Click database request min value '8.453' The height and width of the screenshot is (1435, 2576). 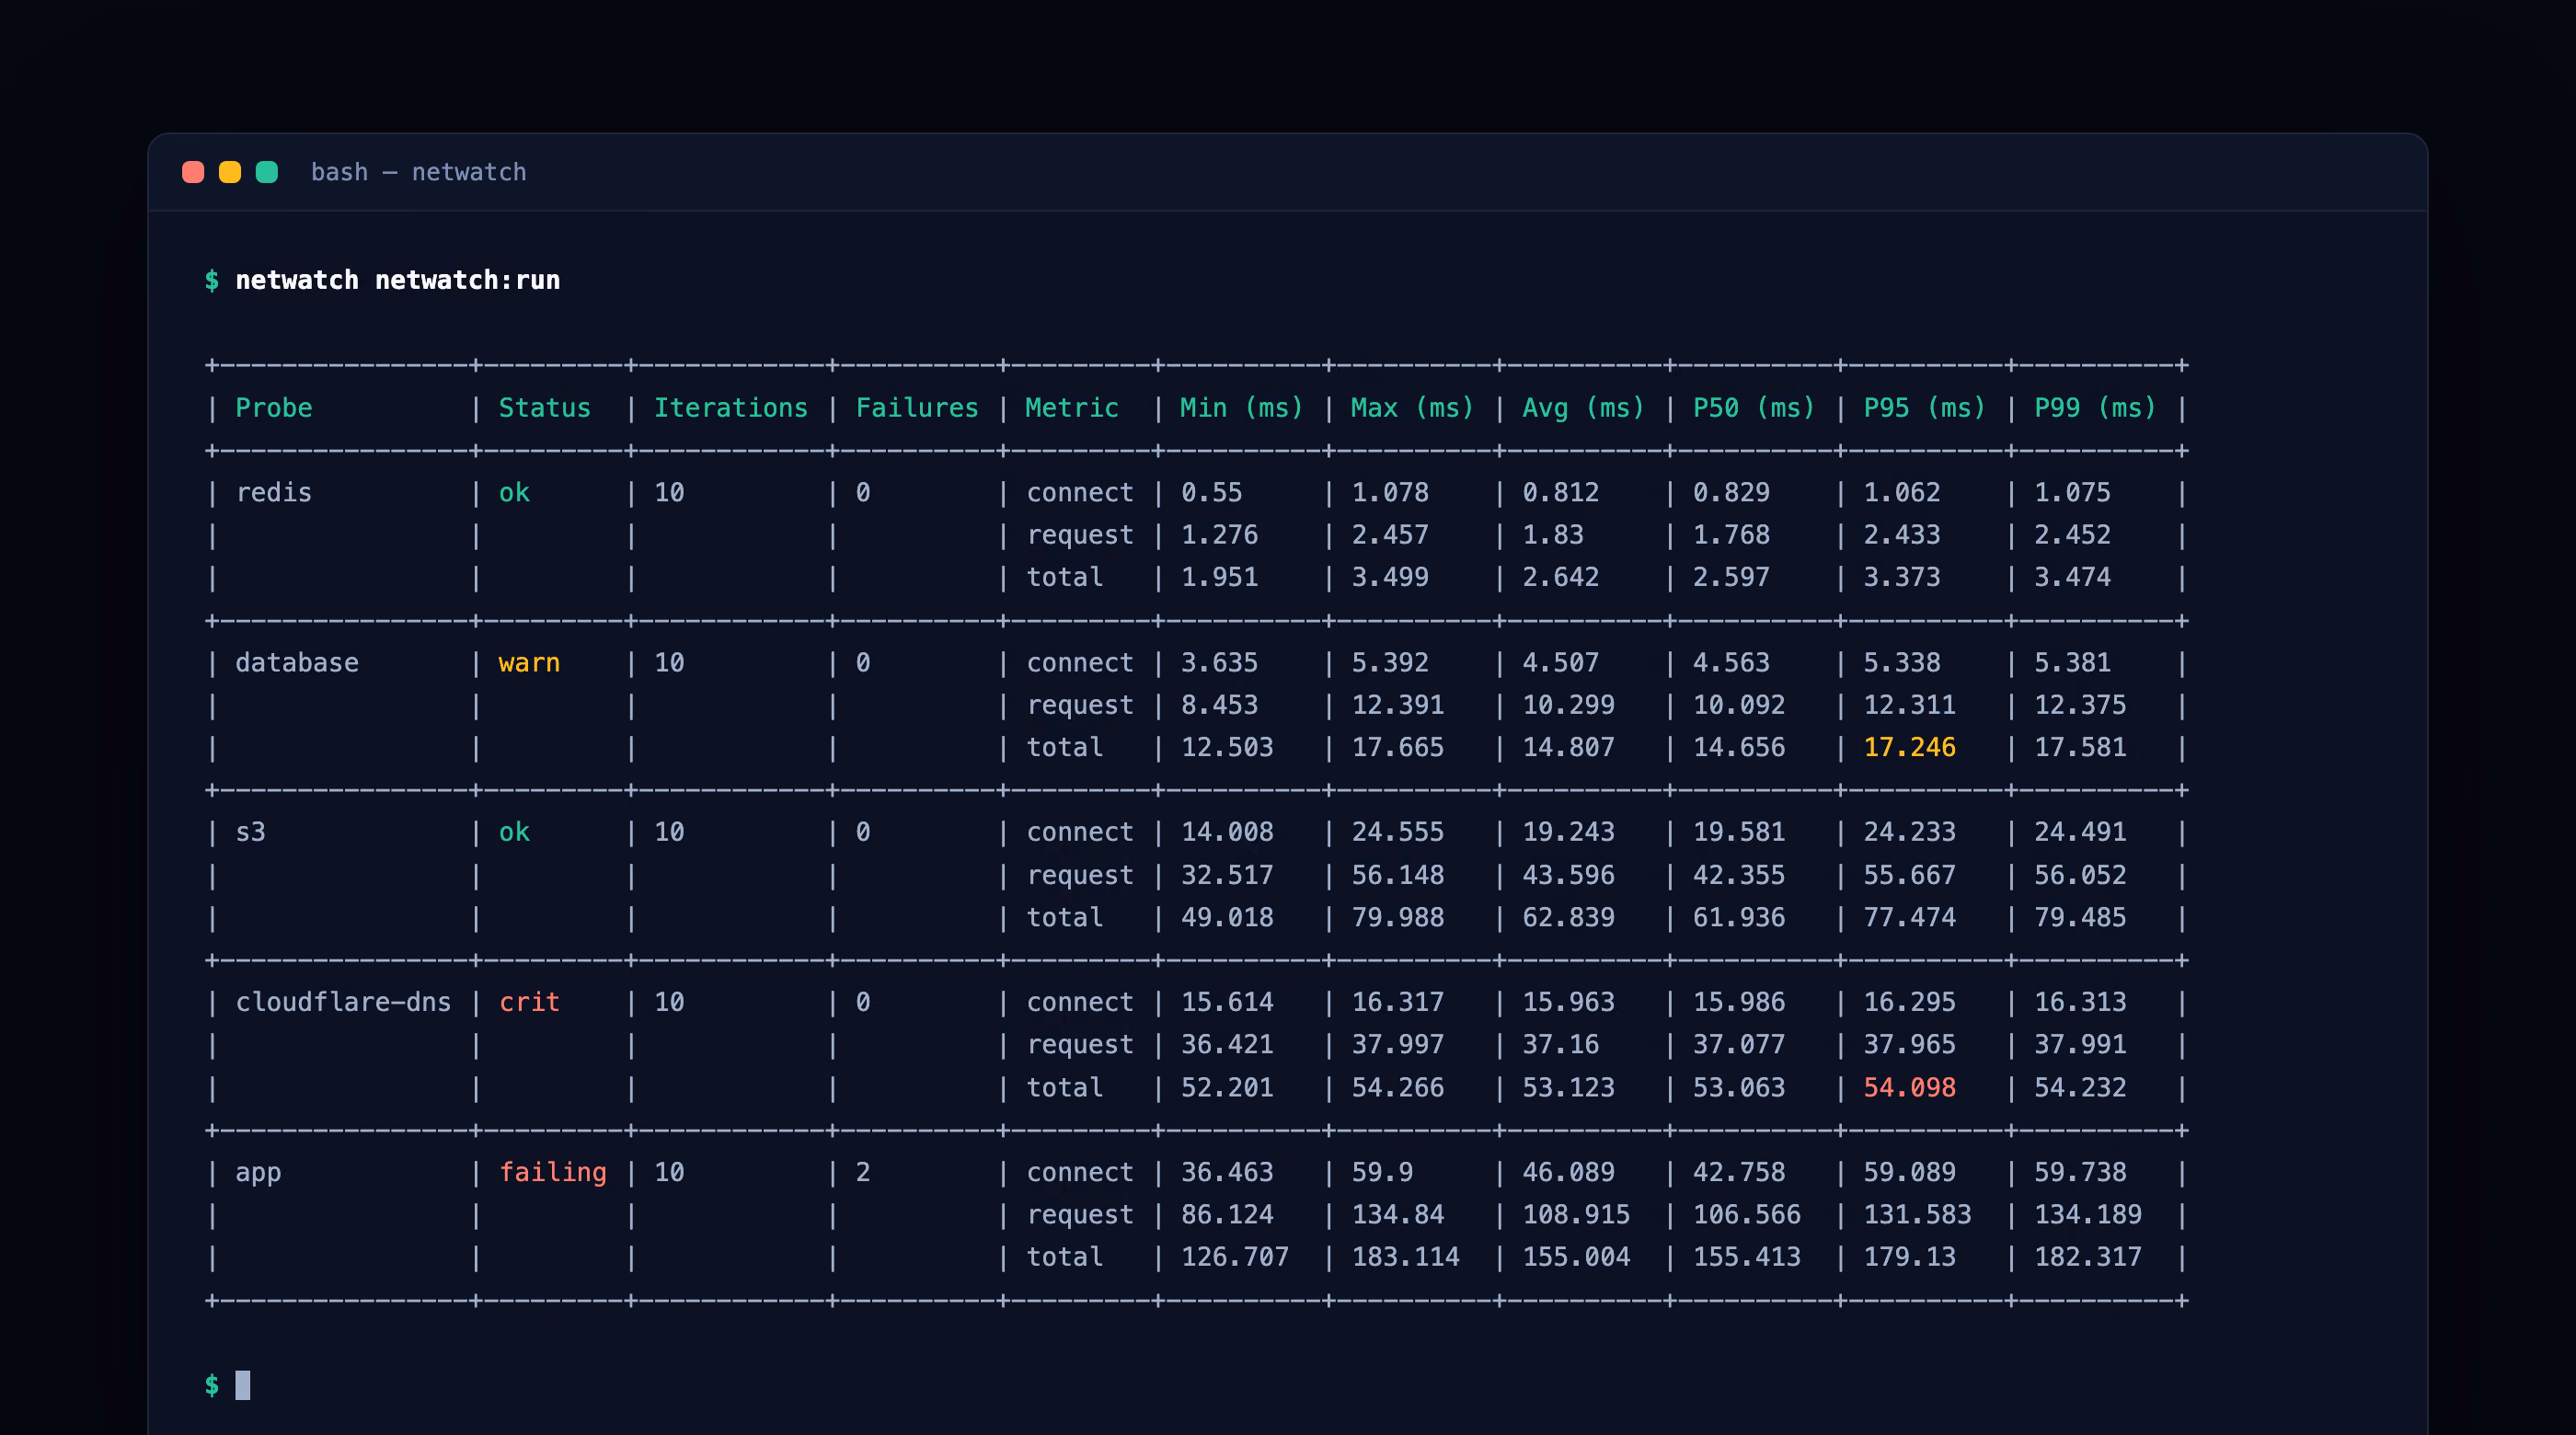[x=1220, y=705]
